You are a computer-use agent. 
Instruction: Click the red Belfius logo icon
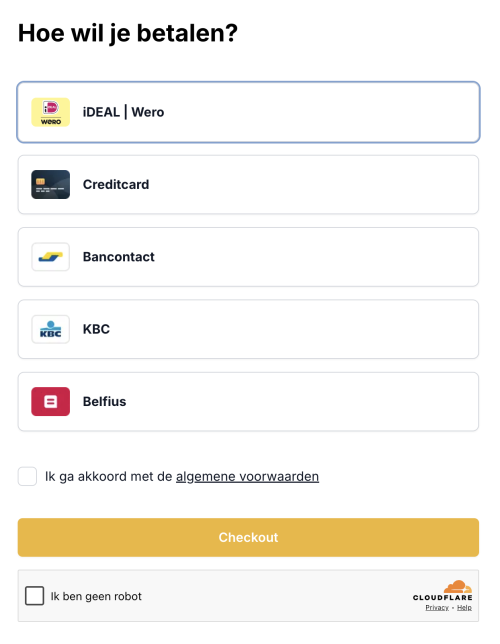pos(51,401)
